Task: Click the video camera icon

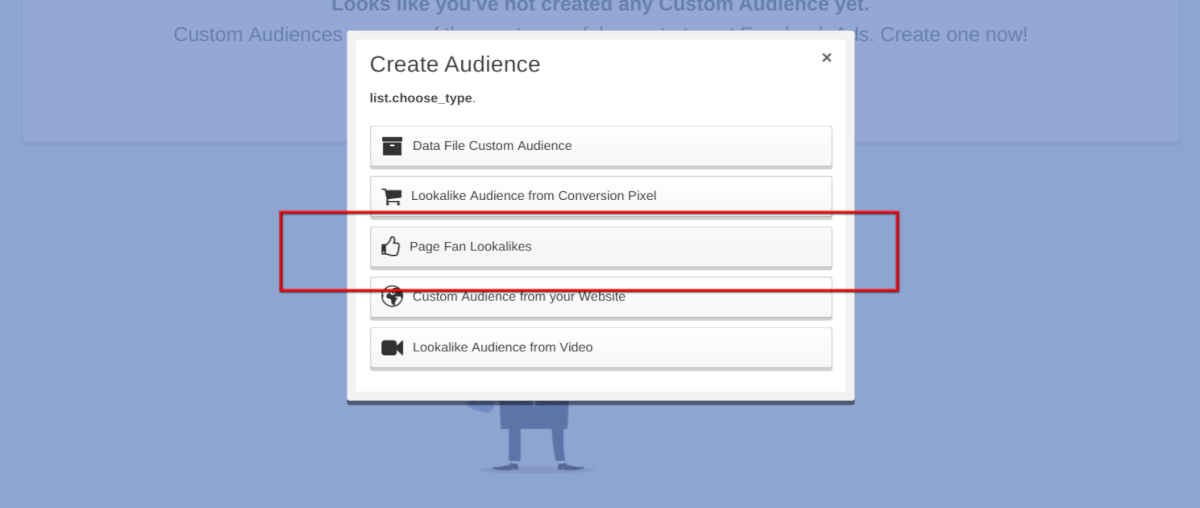Action: tap(392, 348)
